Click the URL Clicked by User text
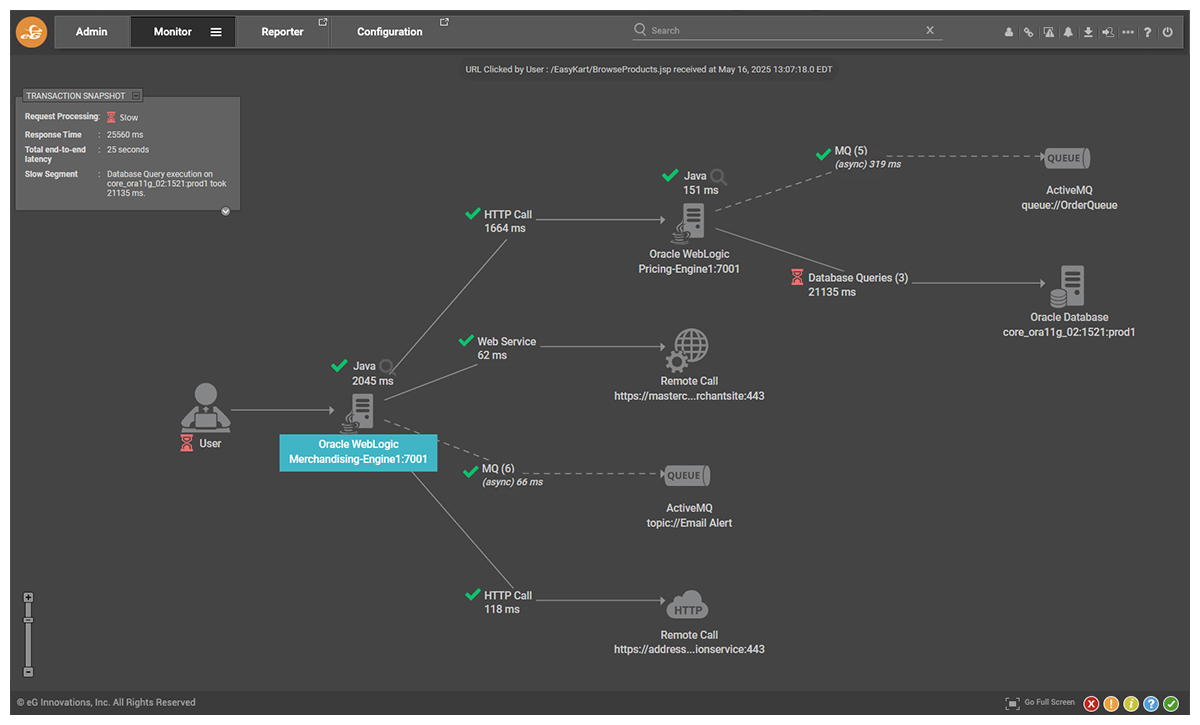This screenshot has height=725, width=1200. coord(649,70)
